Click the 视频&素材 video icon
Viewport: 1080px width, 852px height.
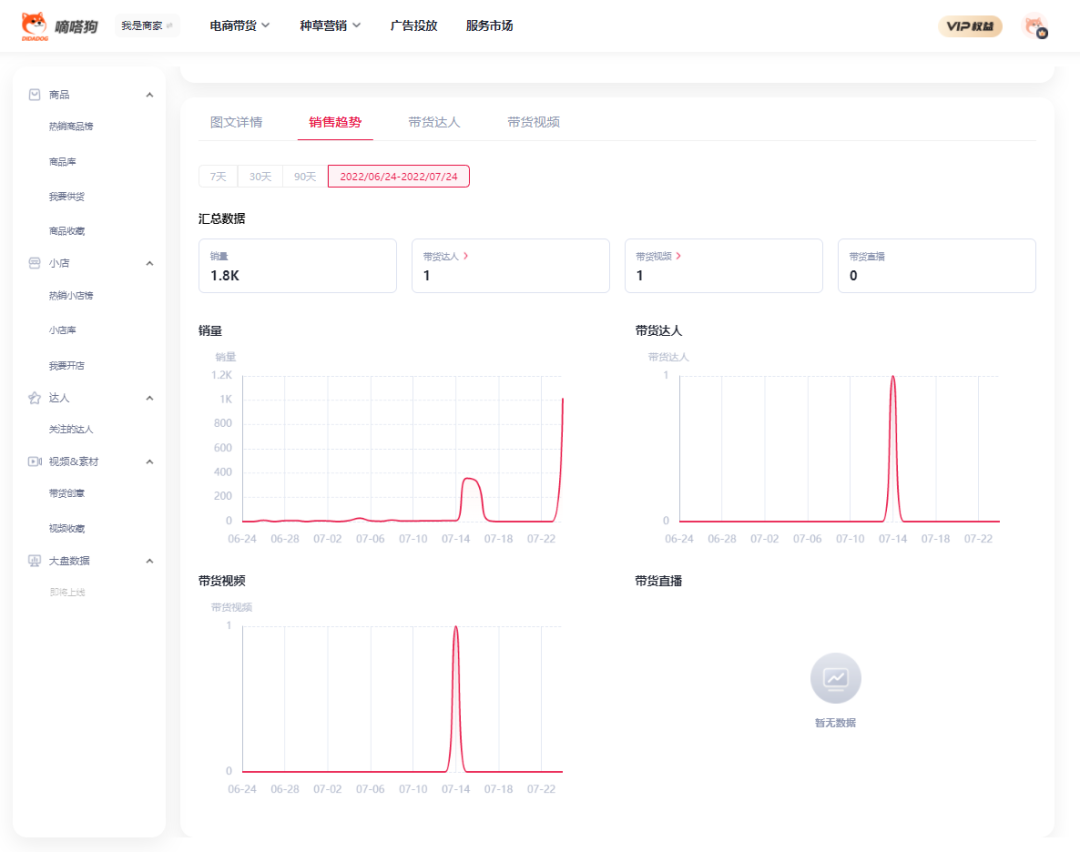coord(34,462)
